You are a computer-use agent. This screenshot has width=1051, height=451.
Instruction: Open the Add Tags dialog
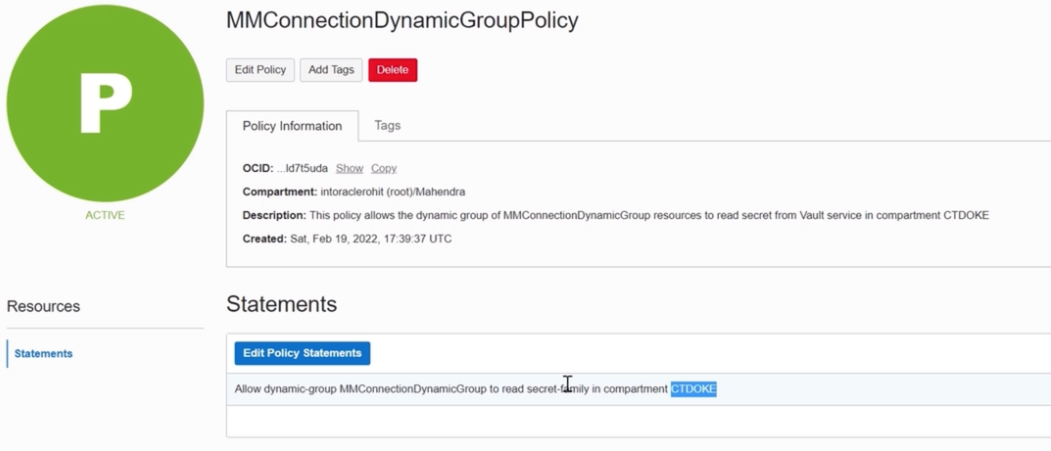pyautogui.click(x=330, y=70)
